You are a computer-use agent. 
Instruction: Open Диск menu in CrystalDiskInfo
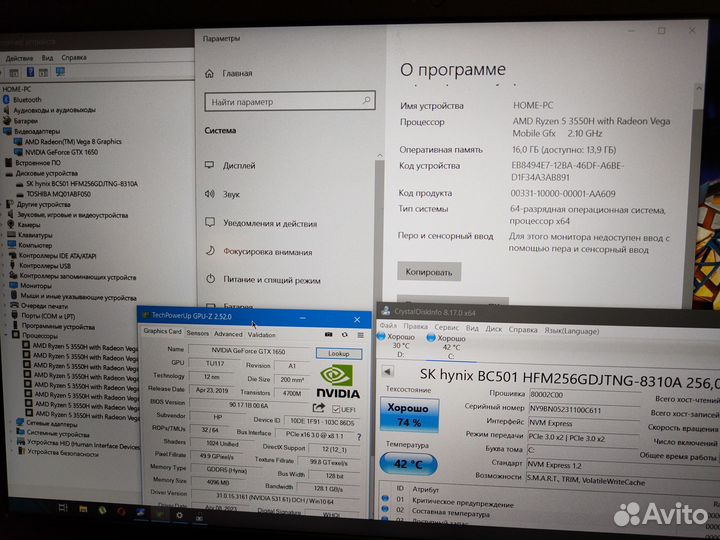[494, 329]
